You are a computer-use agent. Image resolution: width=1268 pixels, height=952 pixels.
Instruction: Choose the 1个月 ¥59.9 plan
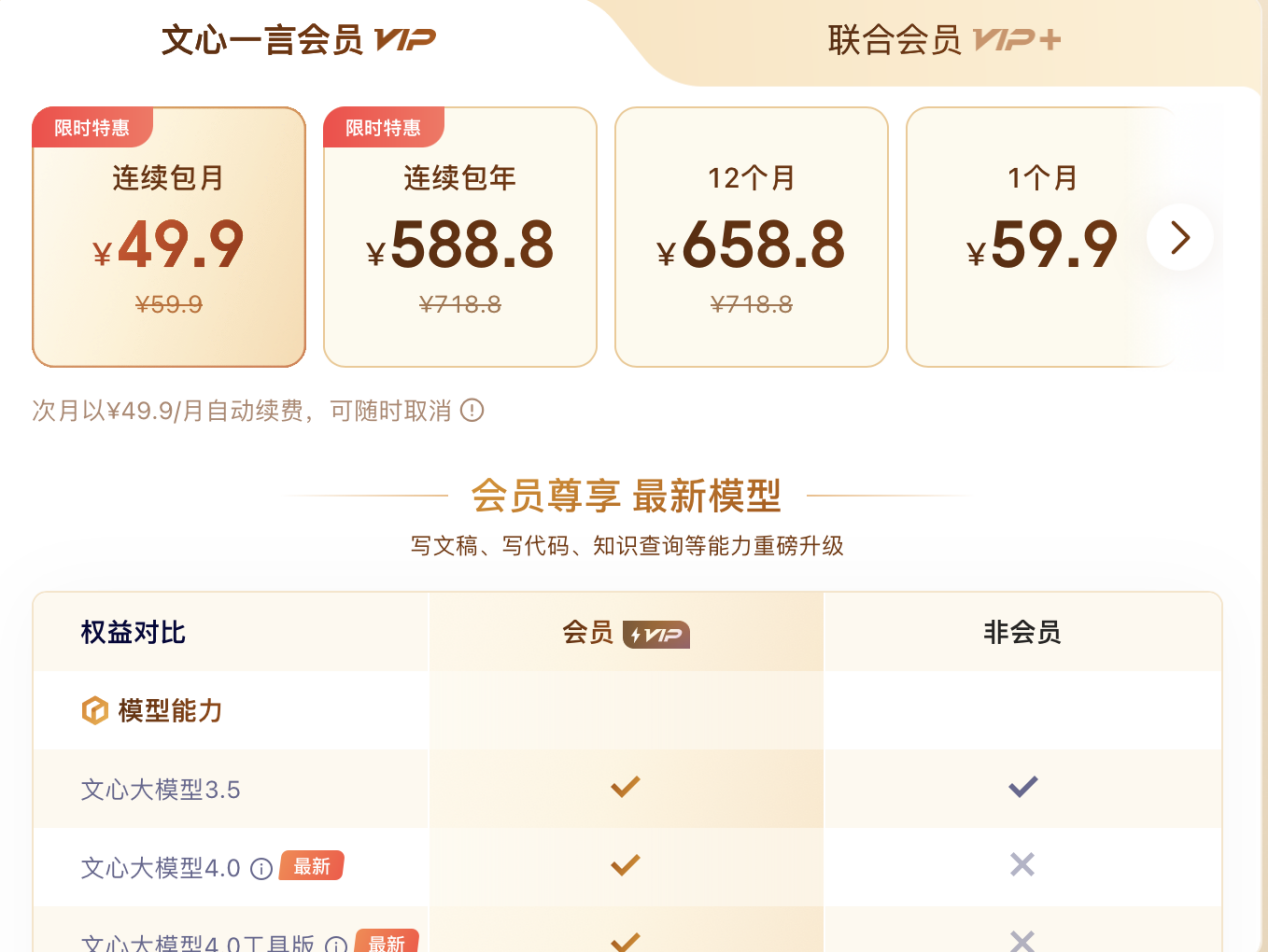coord(1042,237)
